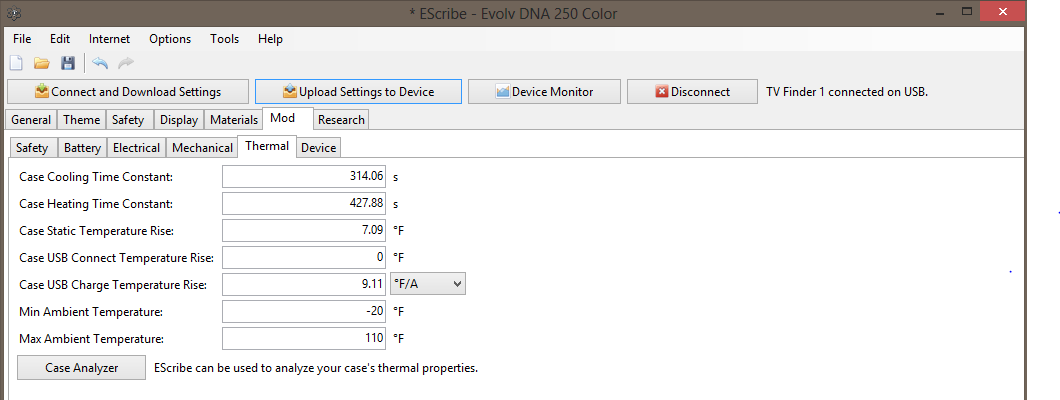Image resolution: width=1060 pixels, height=400 pixels.
Task: Click the Open folder toolbar icon
Action: (42, 63)
